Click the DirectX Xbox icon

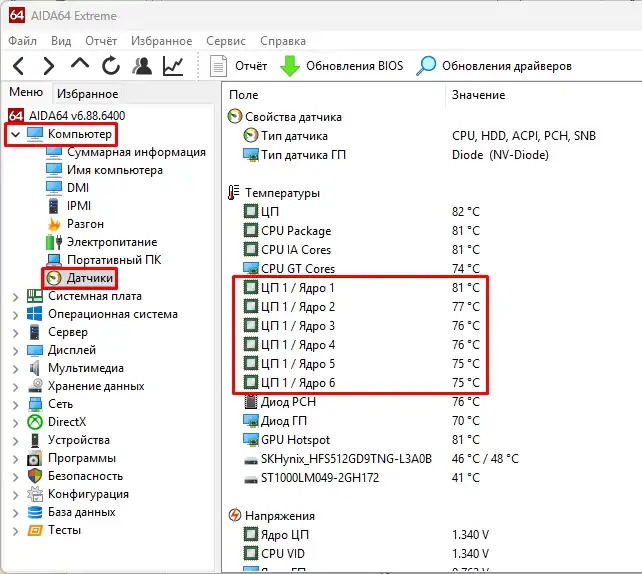(x=35, y=422)
